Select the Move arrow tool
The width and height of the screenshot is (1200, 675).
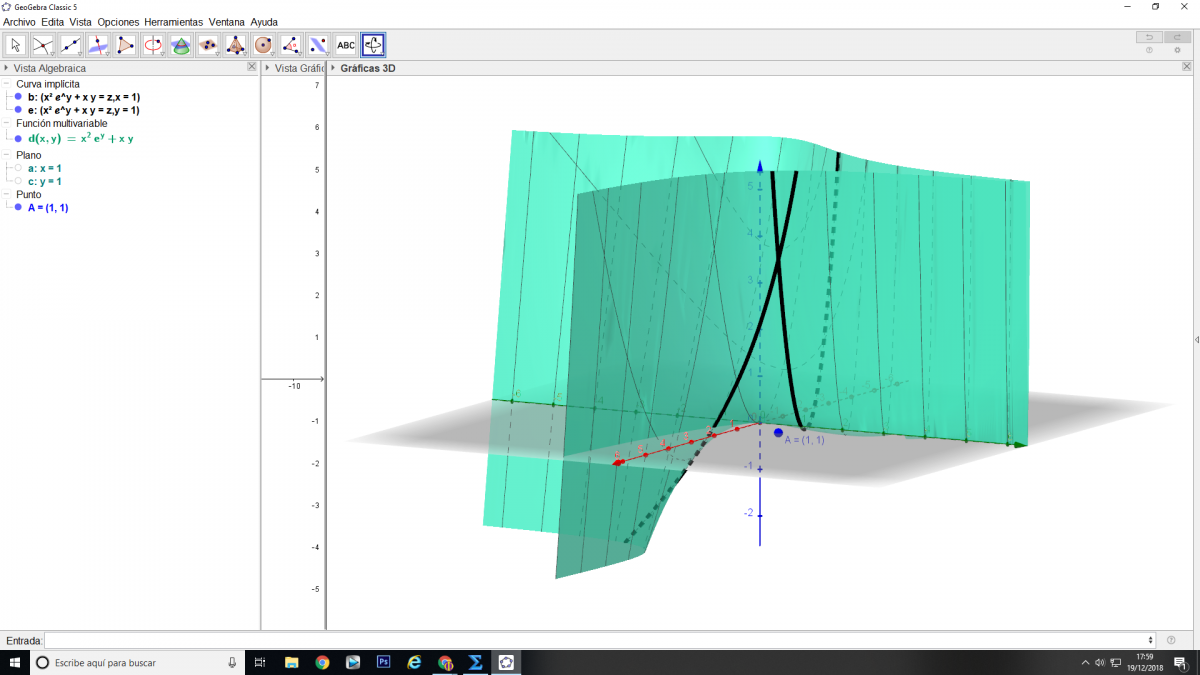point(16,45)
